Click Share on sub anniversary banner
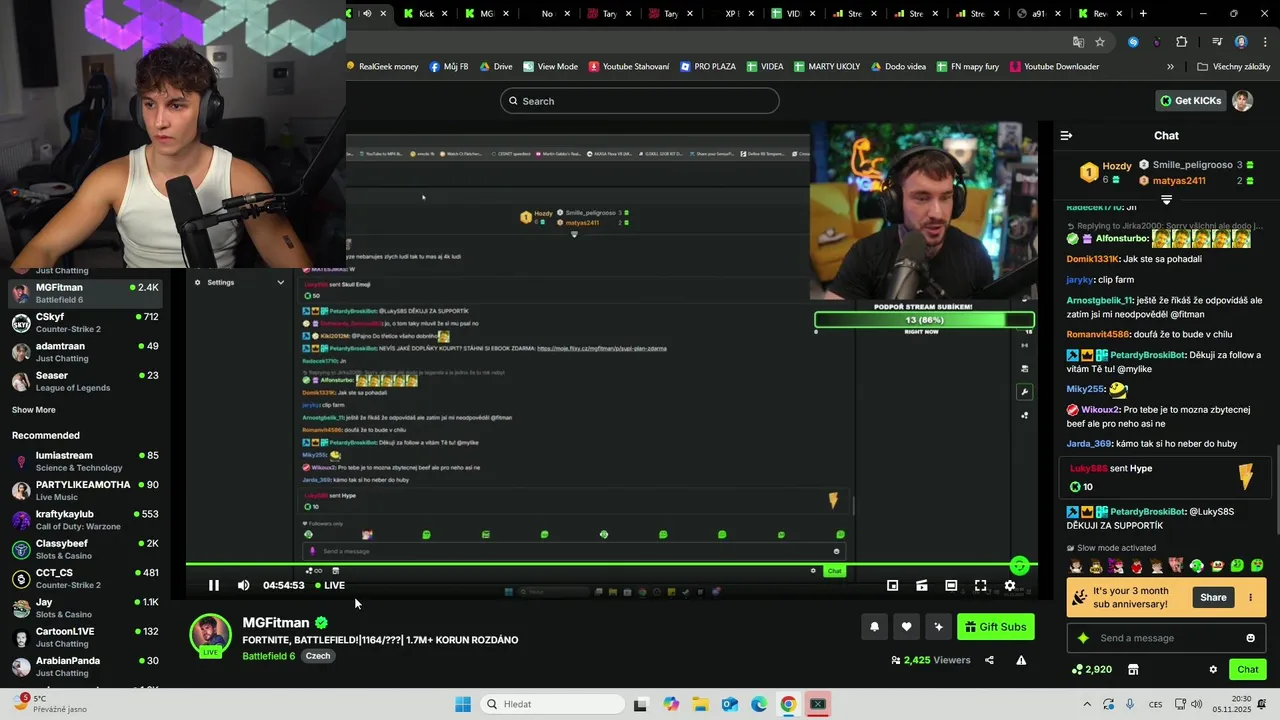 pos(1213,598)
